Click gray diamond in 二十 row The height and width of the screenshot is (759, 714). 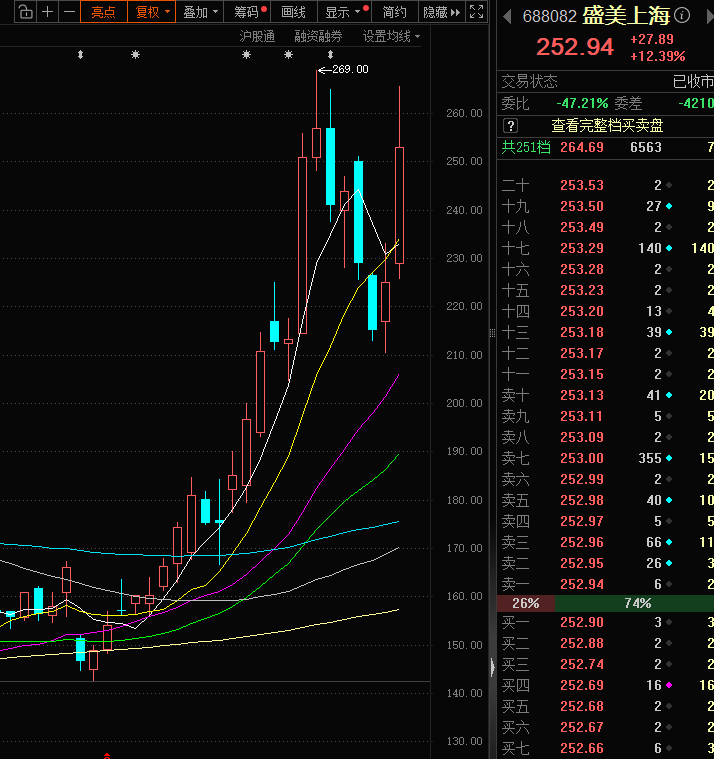point(669,185)
